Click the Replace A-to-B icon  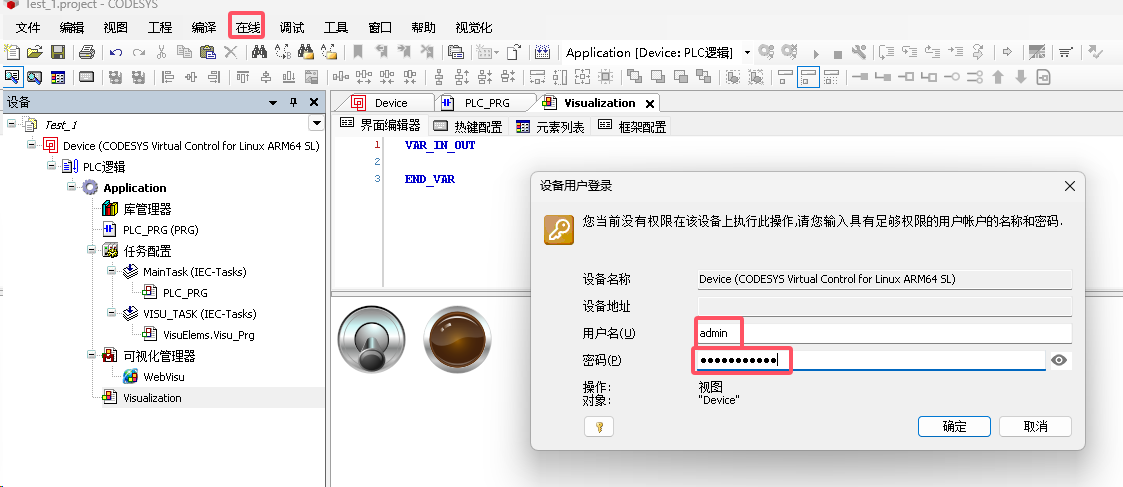[x=283, y=52]
